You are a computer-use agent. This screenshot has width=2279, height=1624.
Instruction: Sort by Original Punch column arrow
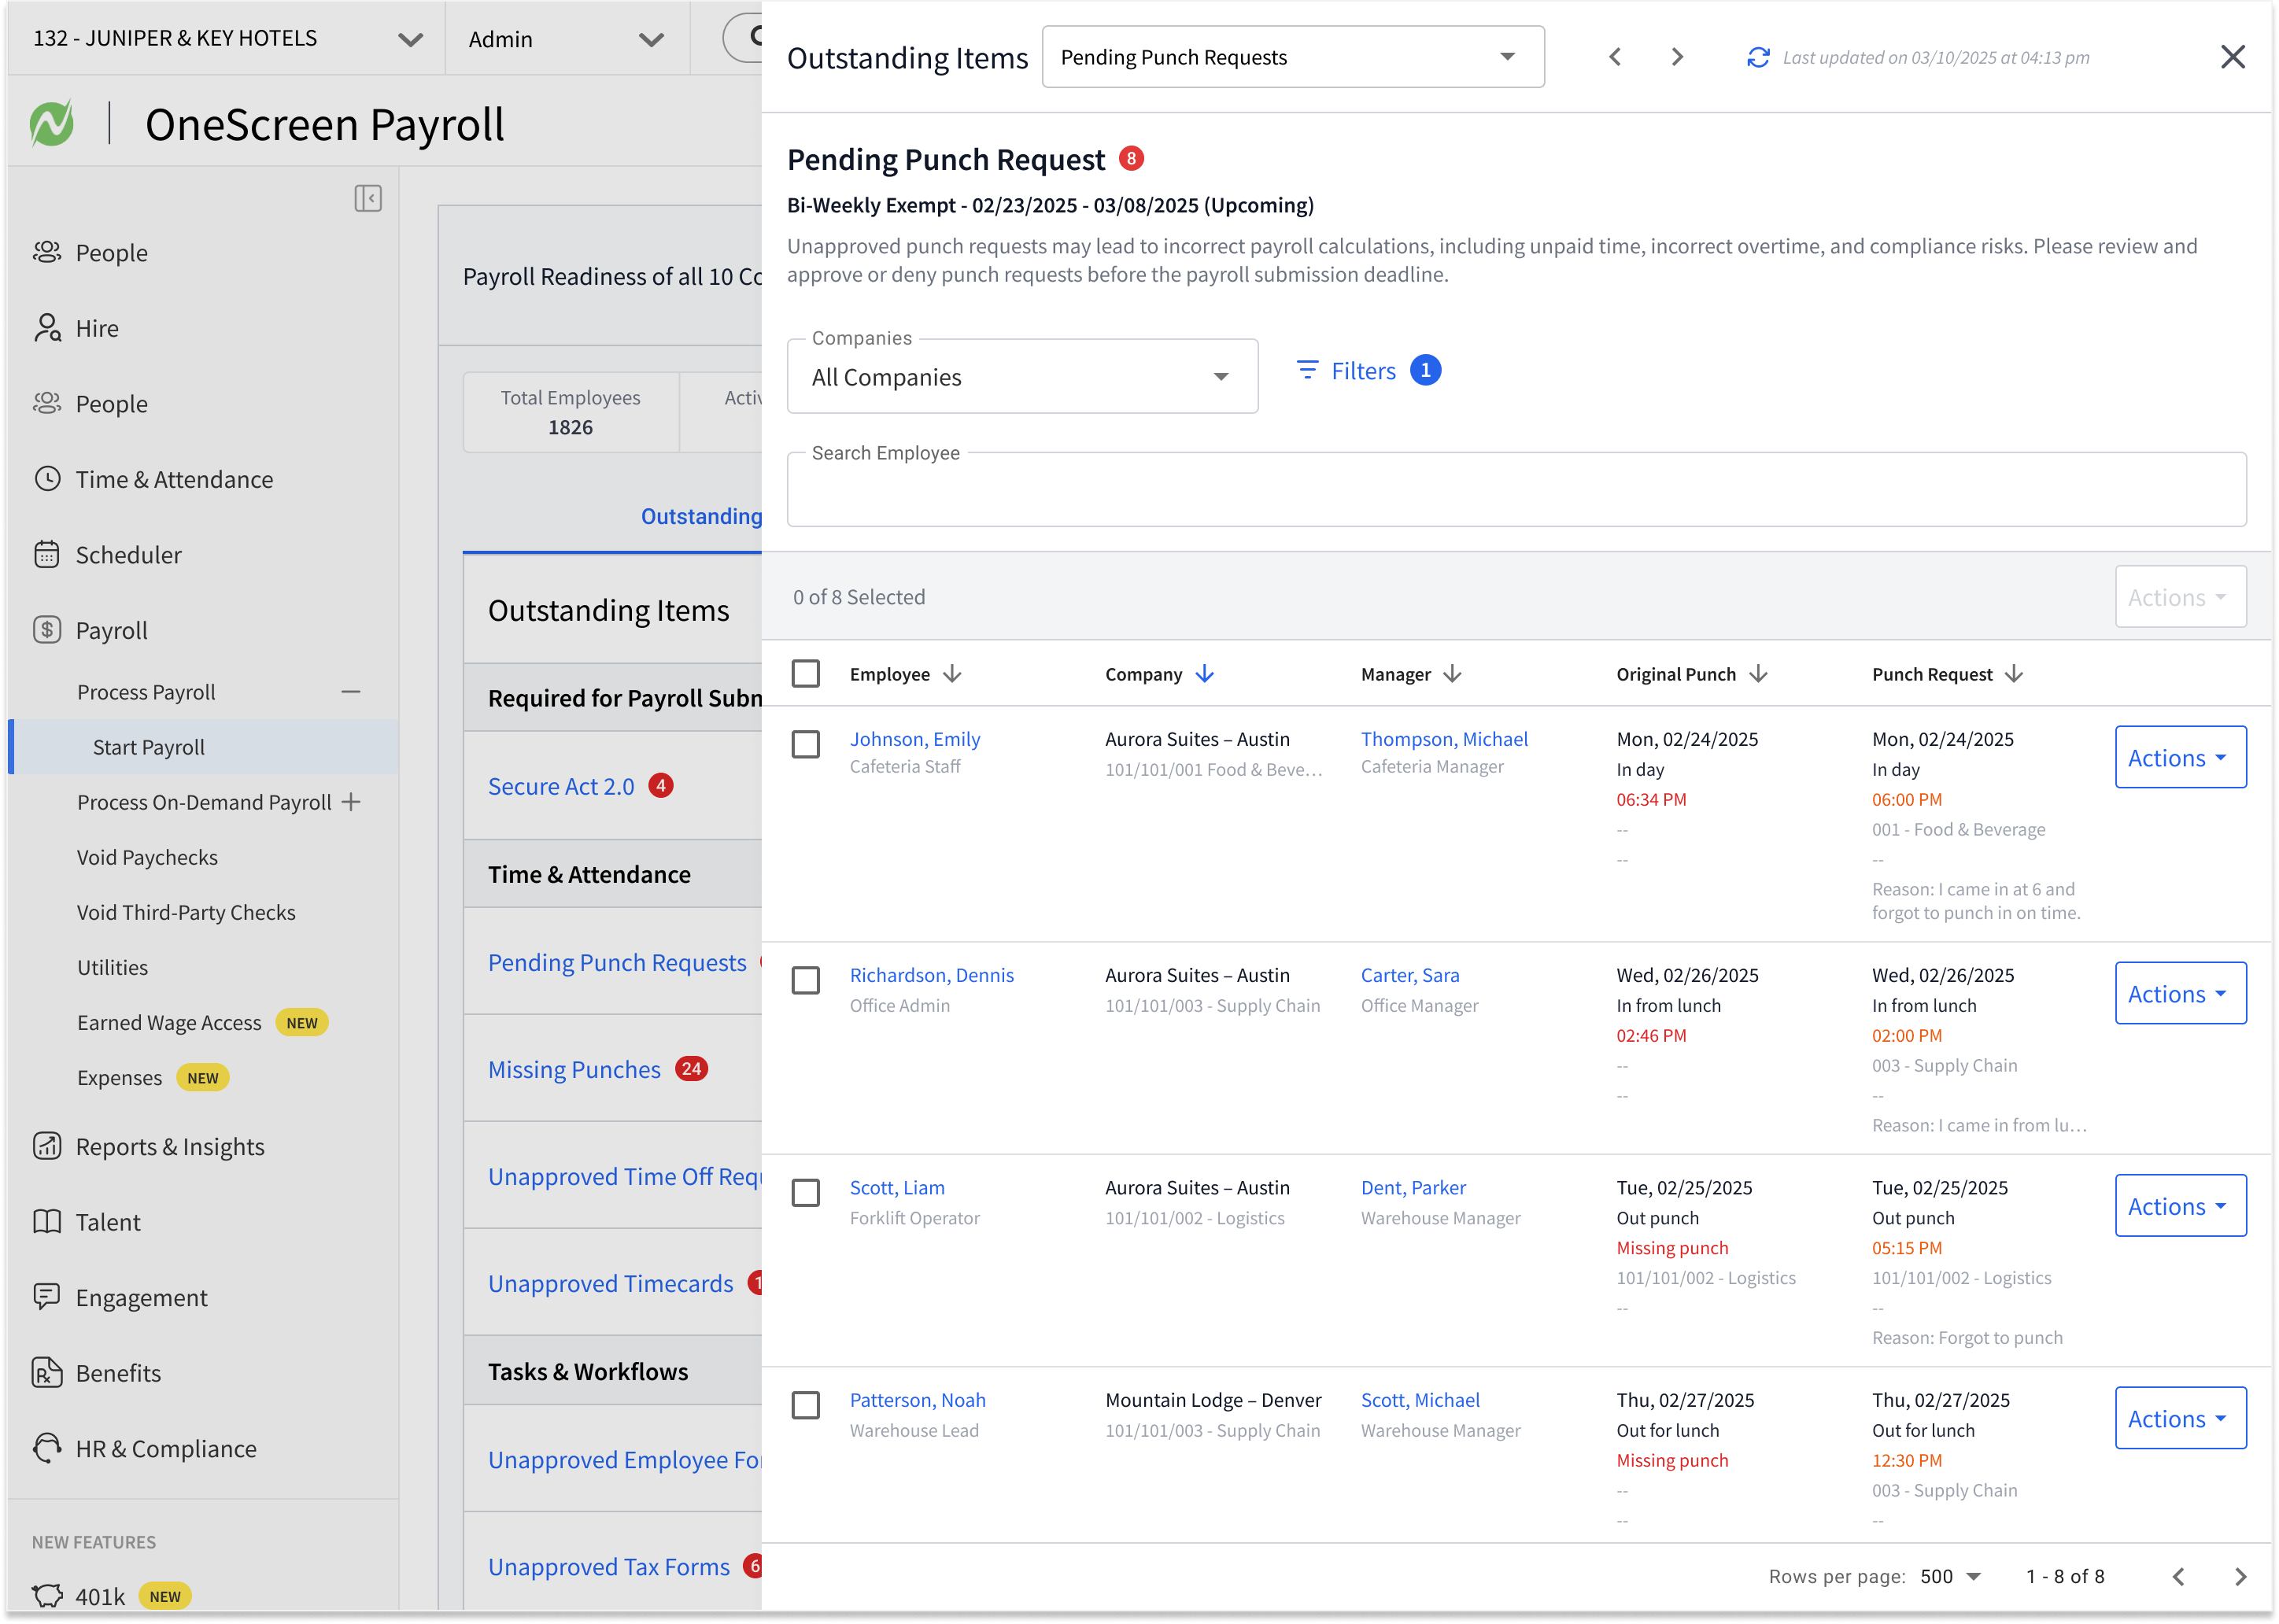pos(1759,674)
